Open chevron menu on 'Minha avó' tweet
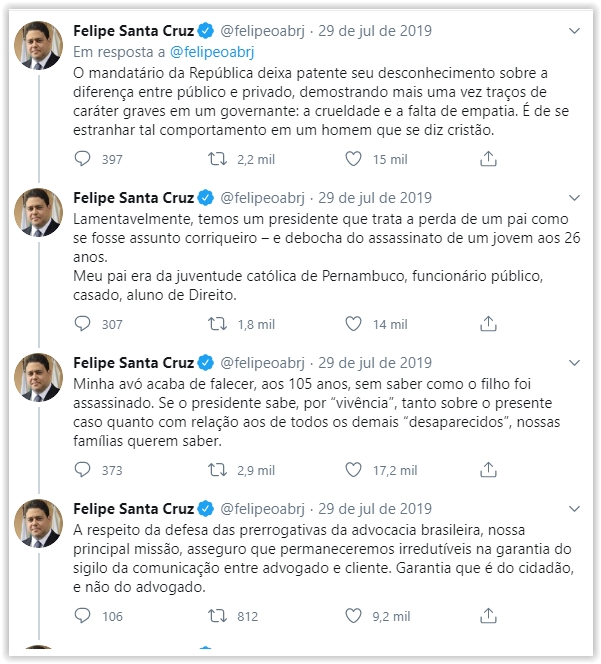 (574, 362)
